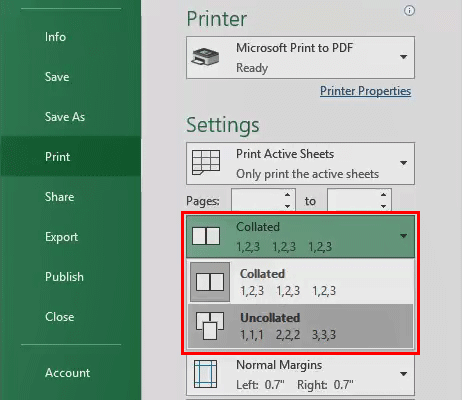
Task: Select Save in the backstage menu
Action: point(57,77)
